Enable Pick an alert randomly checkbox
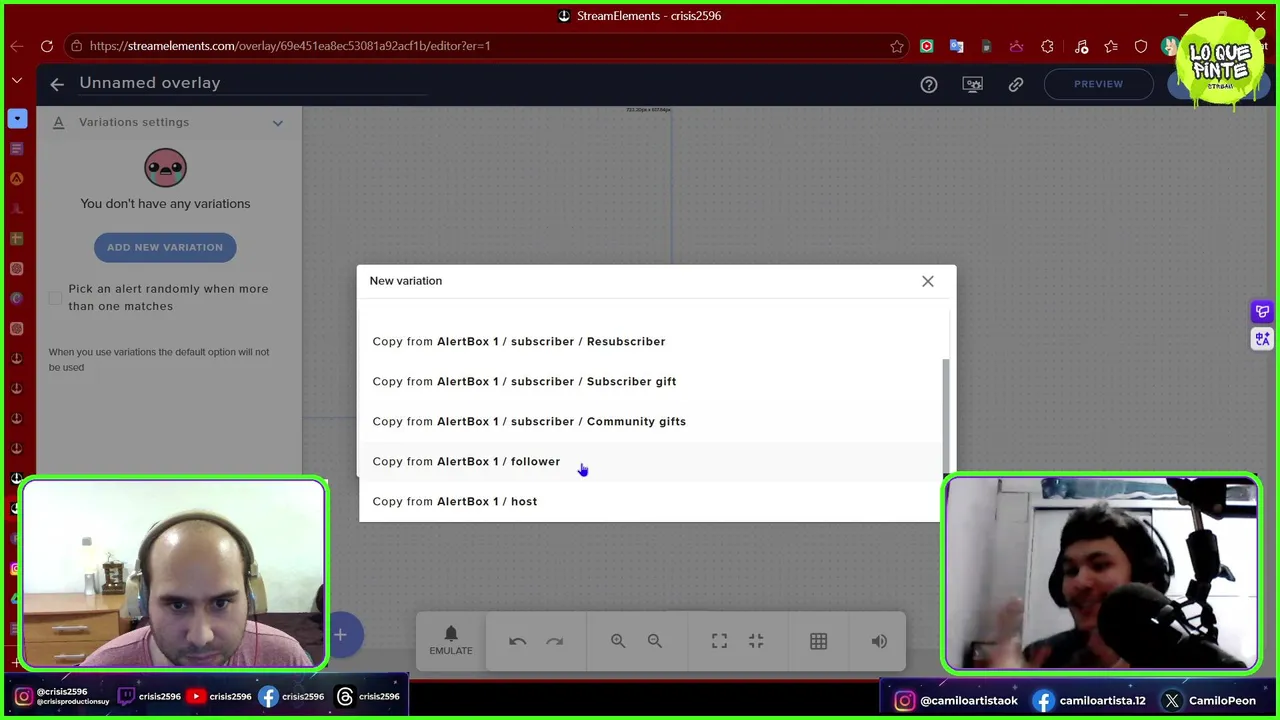Image resolution: width=1280 pixels, height=720 pixels. (55, 298)
